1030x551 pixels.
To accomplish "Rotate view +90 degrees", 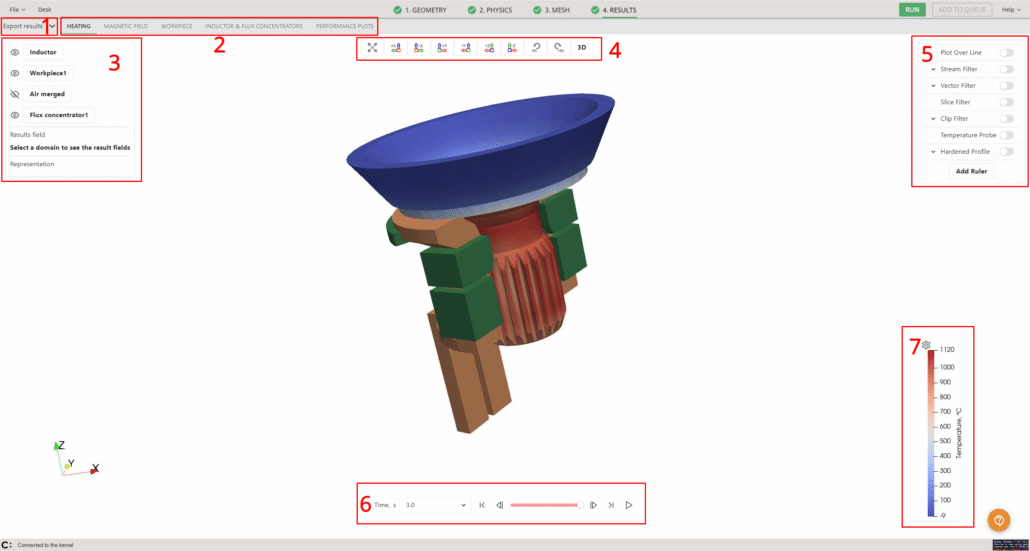I will pos(558,47).
